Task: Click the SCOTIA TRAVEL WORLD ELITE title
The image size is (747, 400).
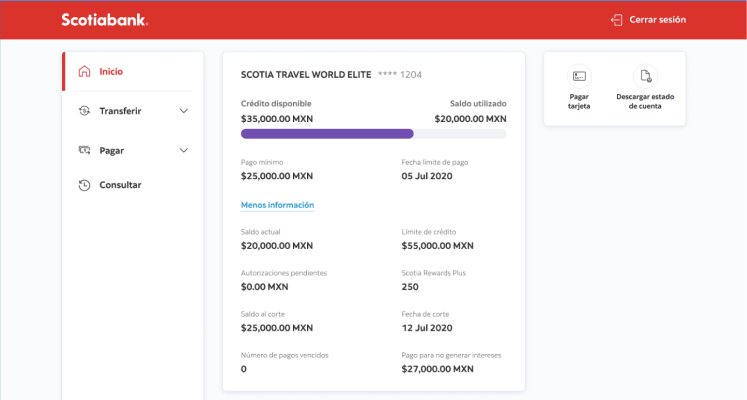Action: (306, 75)
